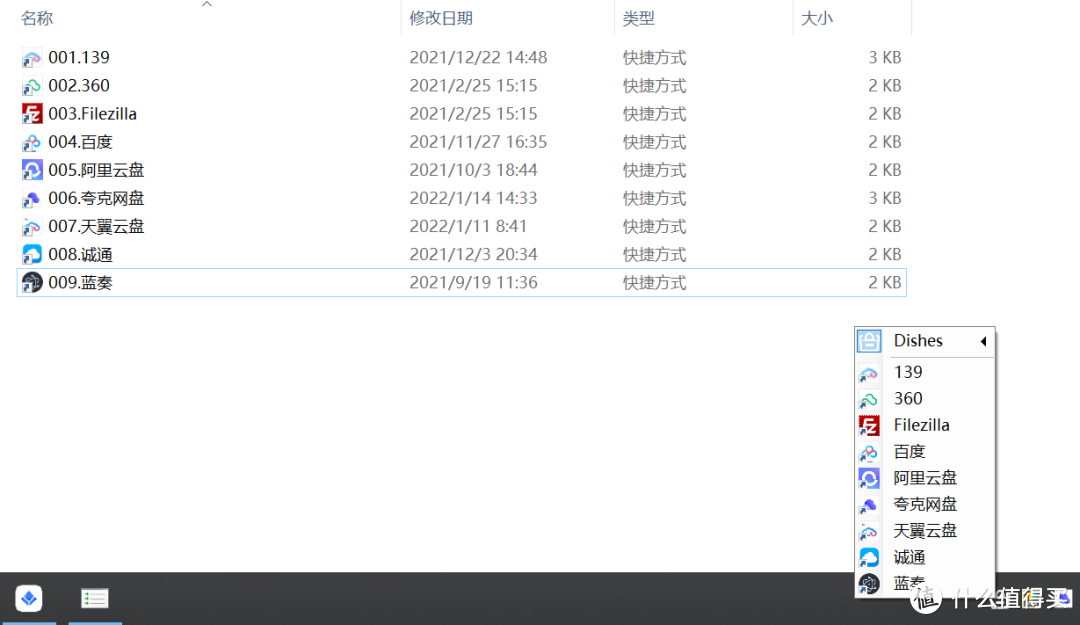Viewport: 1080px width, 625px height.
Task: Select file name 009.蓝奏
Action: pos(80,283)
